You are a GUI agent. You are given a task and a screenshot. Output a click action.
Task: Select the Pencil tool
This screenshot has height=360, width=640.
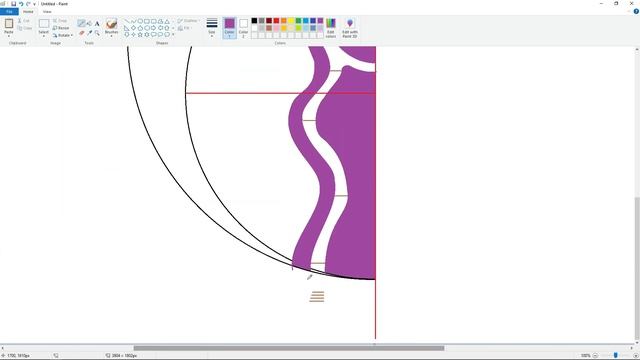coord(82,23)
